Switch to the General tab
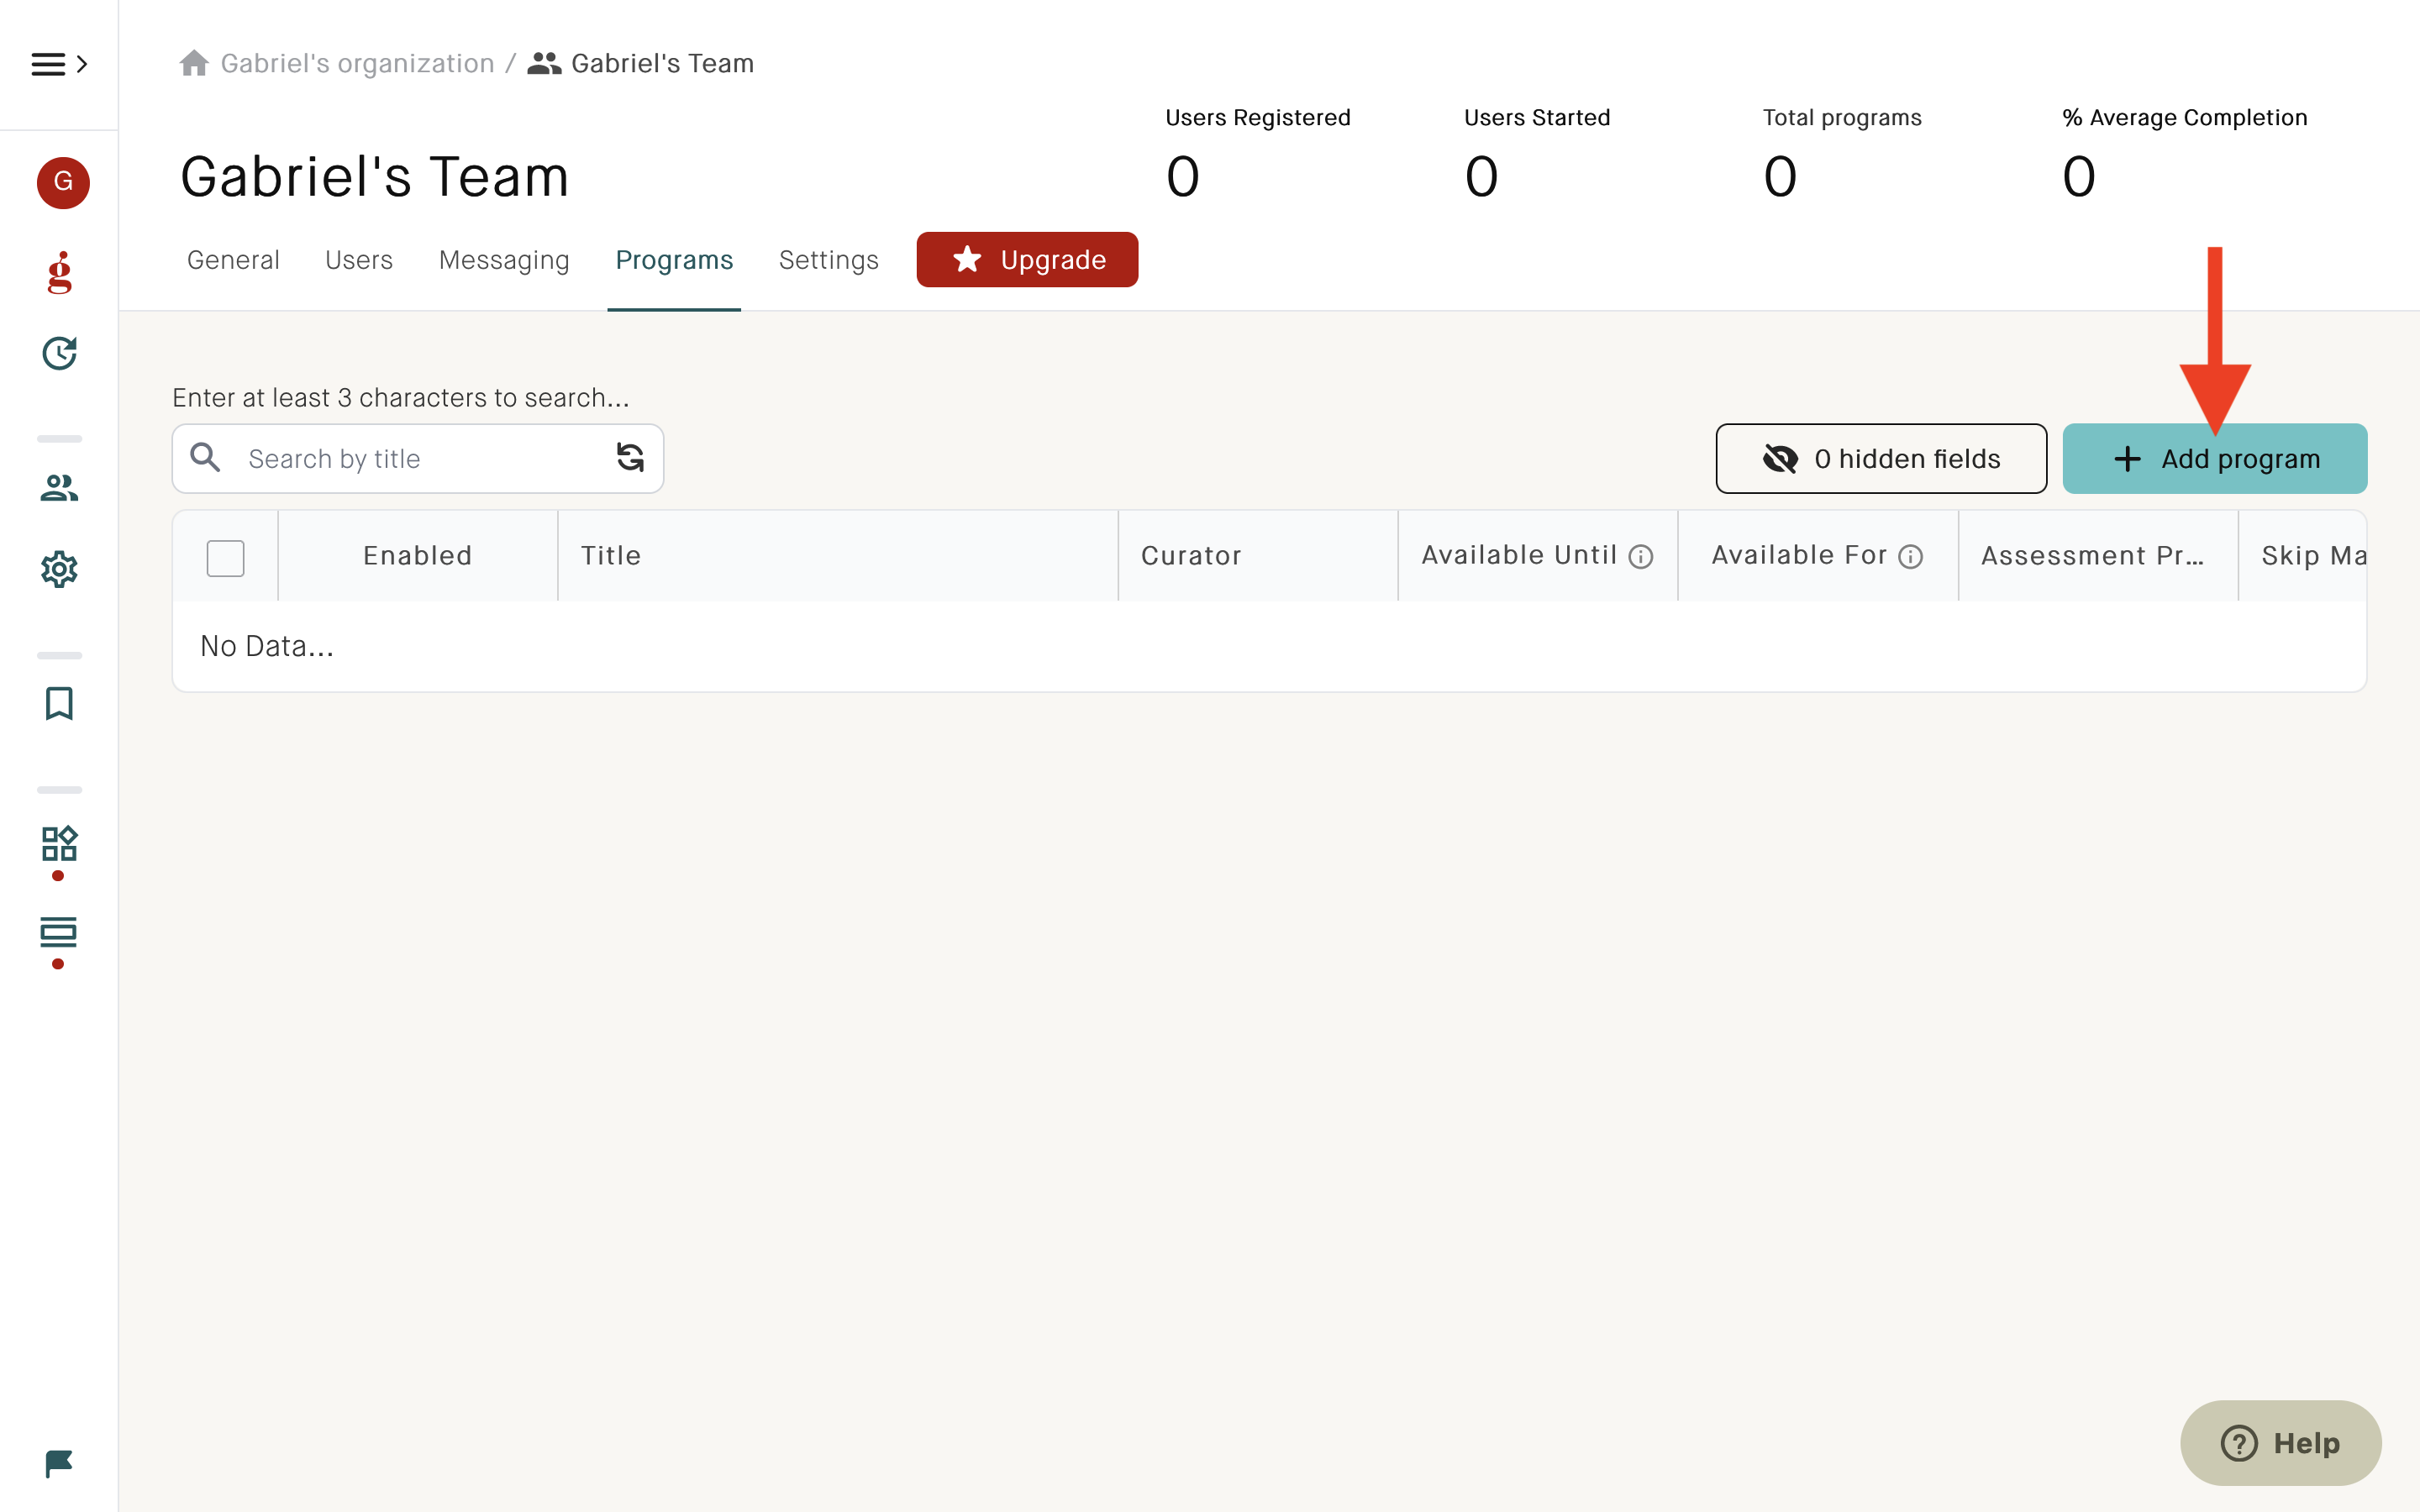The height and width of the screenshot is (1512, 2420). click(233, 260)
